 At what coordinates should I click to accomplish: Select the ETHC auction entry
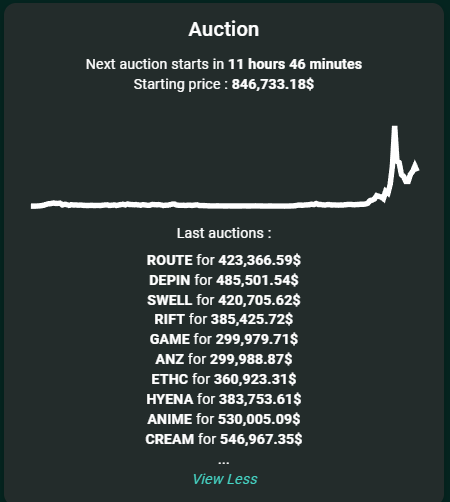pos(224,379)
